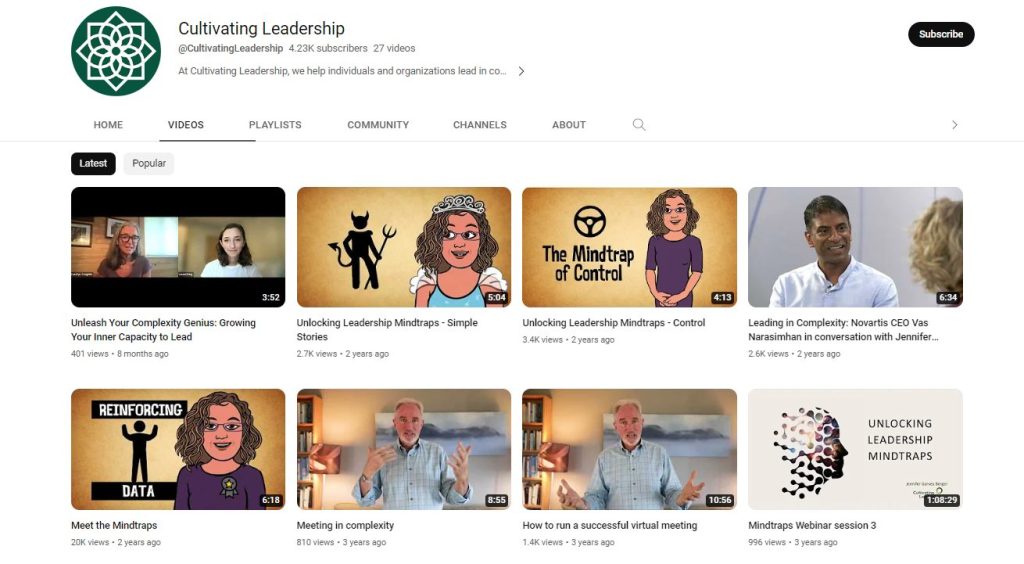Click the 27 videos count

click(x=394, y=48)
